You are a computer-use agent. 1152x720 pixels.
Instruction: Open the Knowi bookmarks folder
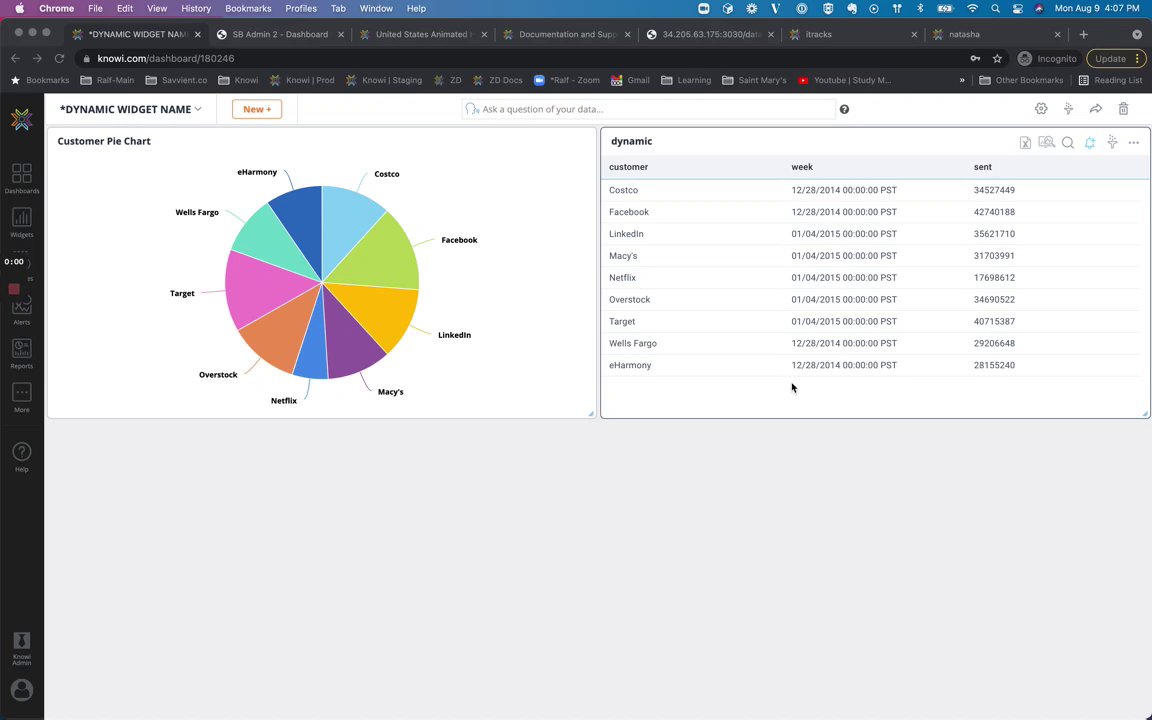(238, 80)
